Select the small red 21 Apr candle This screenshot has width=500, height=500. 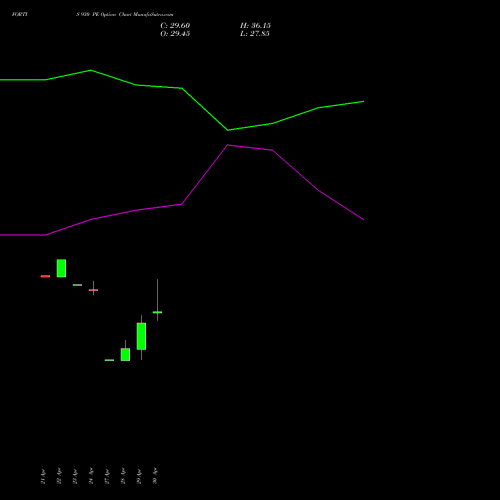(x=45, y=276)
